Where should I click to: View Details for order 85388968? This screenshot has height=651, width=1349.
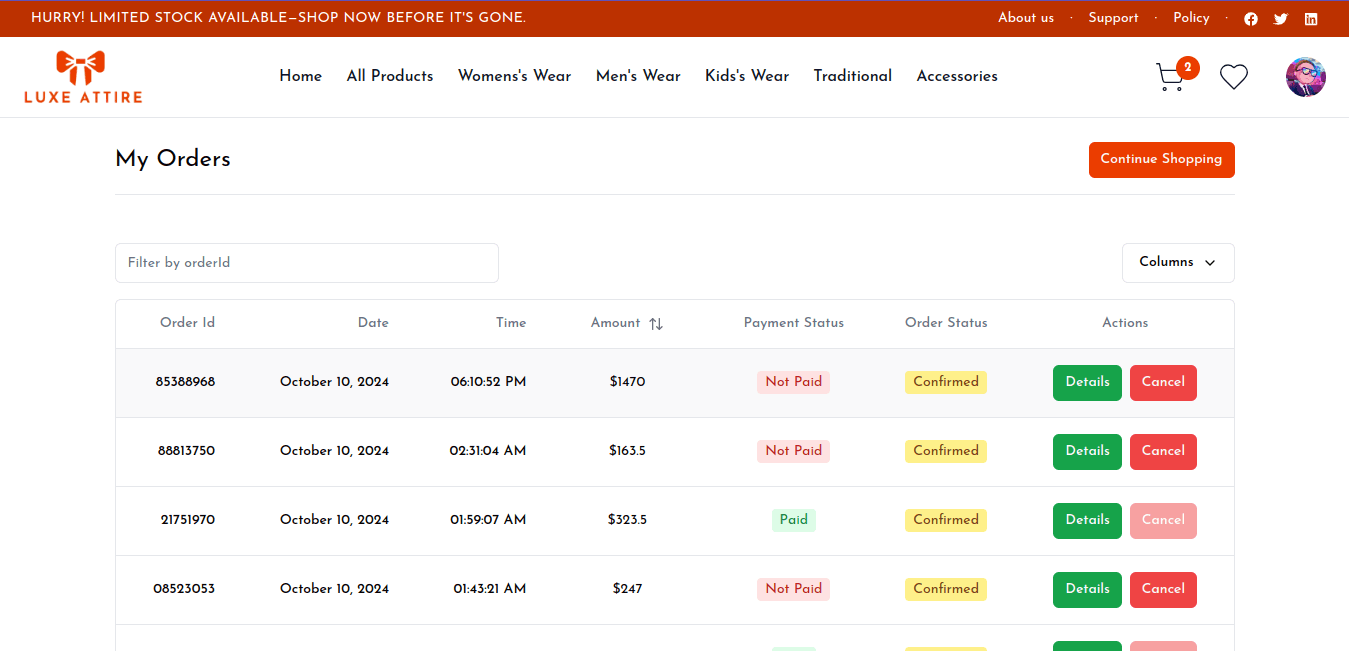pos(1087,383)
